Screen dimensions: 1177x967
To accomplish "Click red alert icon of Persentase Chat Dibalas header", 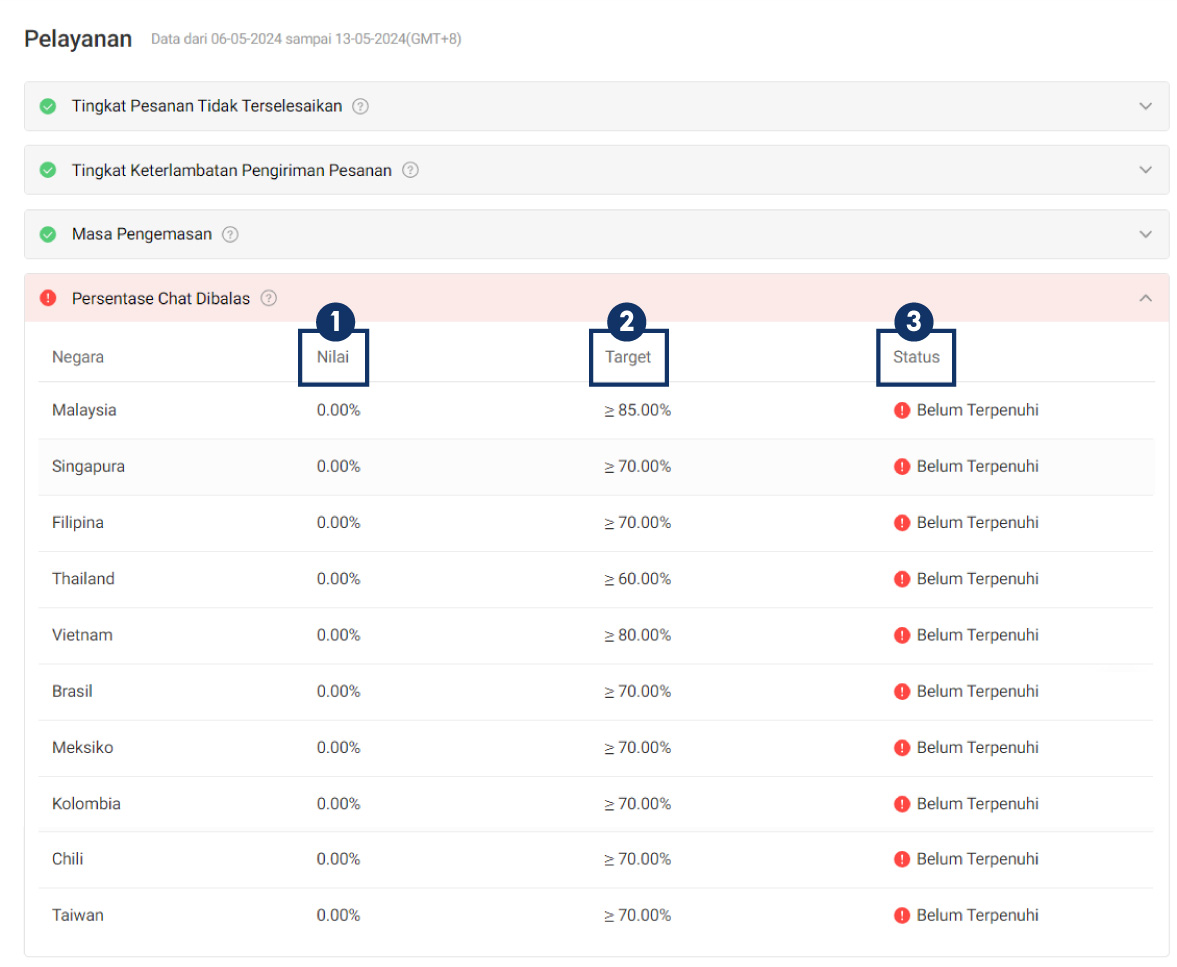I will tap(48, 298).
